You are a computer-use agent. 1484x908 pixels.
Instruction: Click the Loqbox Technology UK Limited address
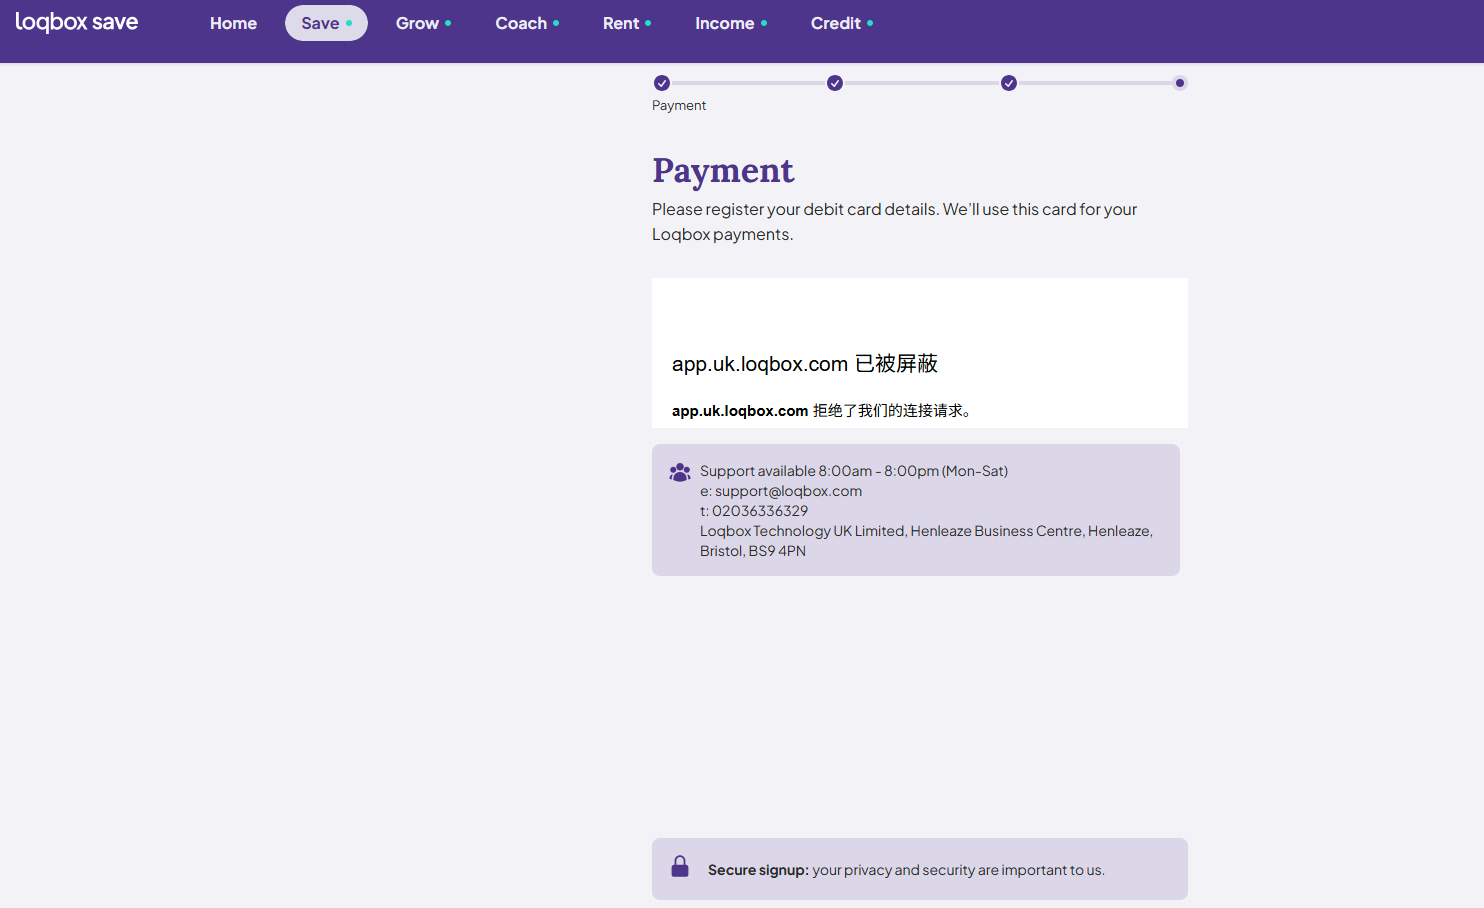click(x=926, y=541)
